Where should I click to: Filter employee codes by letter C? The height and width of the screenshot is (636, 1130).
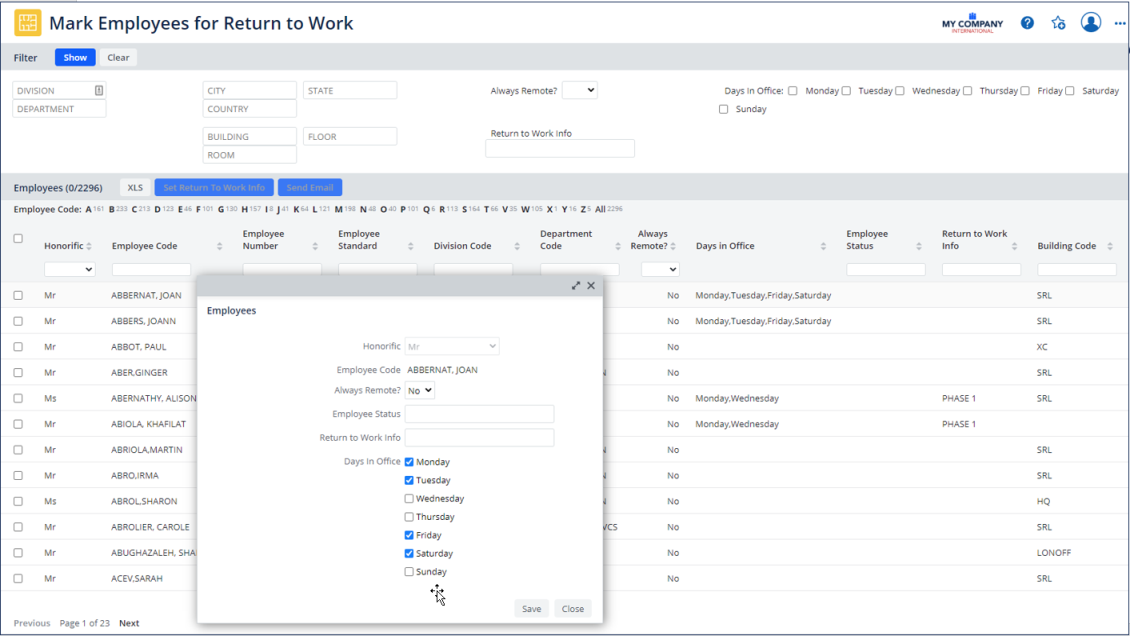point(135,210)
